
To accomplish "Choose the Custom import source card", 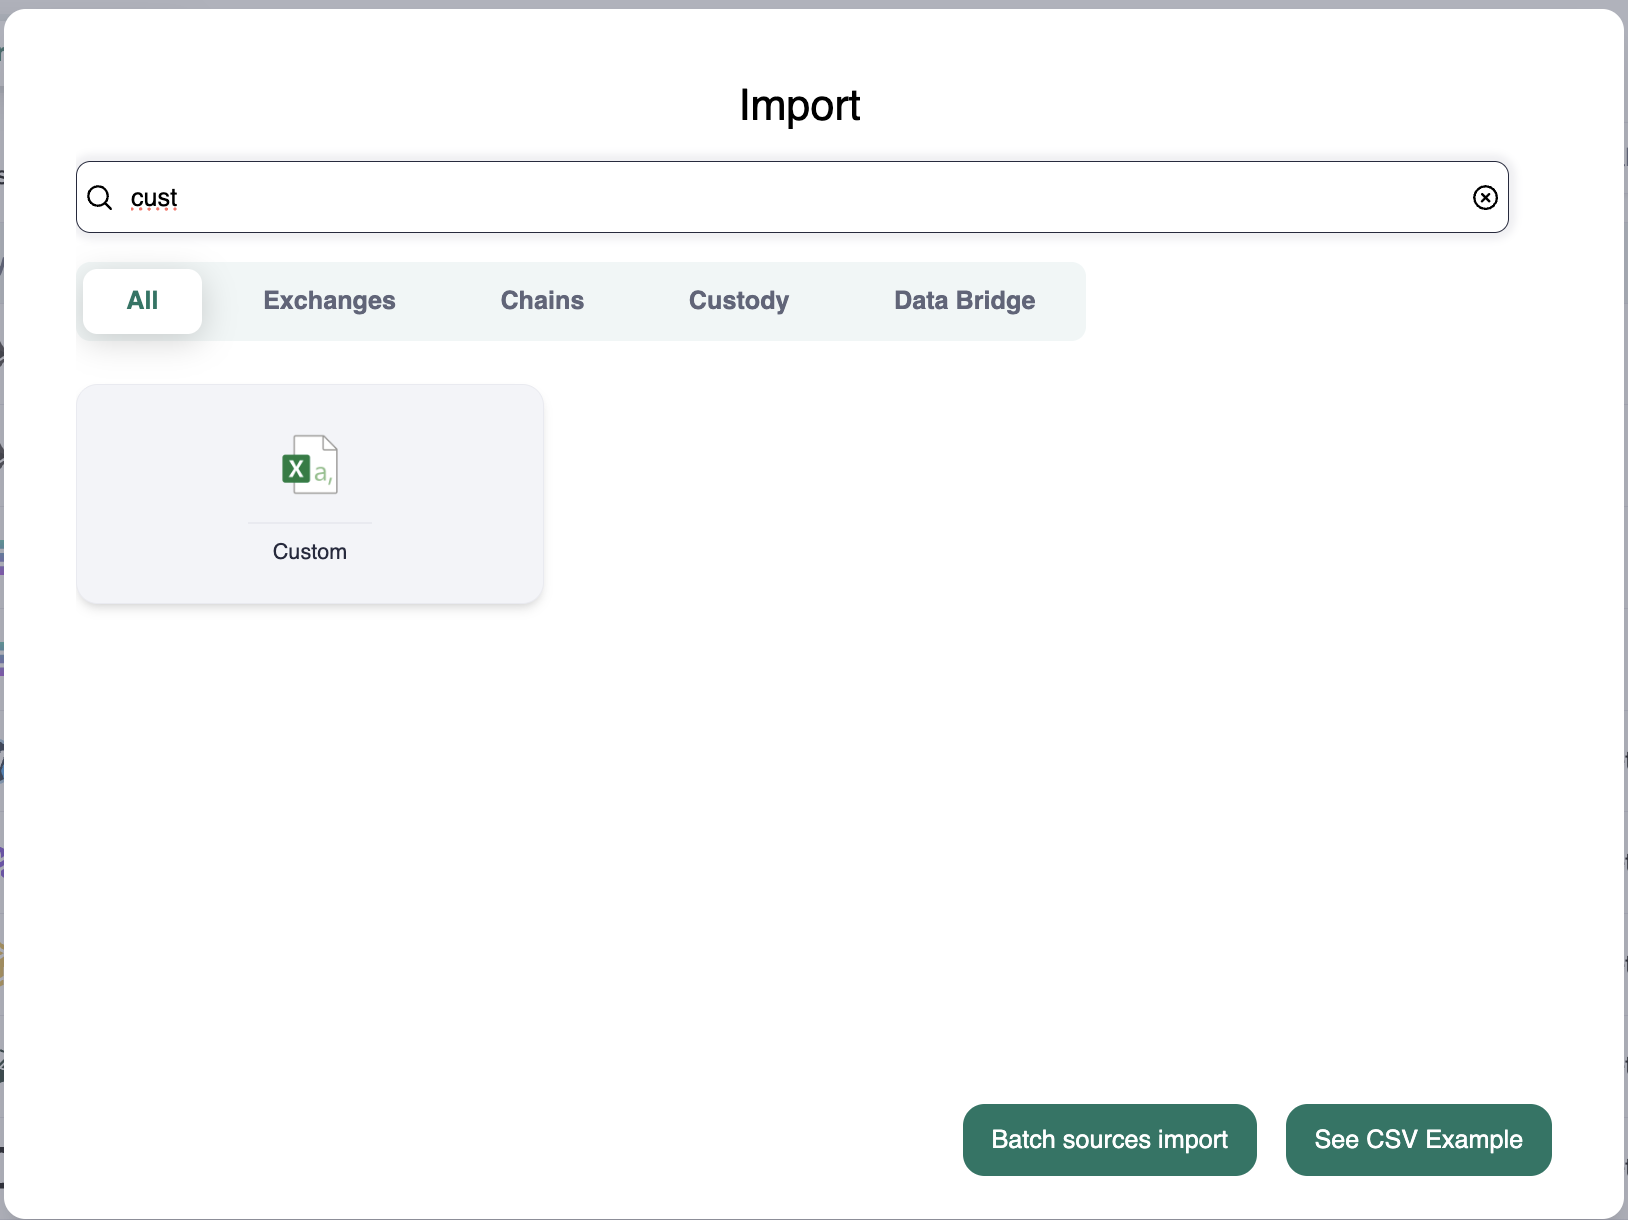I will (x=310, y=494).
